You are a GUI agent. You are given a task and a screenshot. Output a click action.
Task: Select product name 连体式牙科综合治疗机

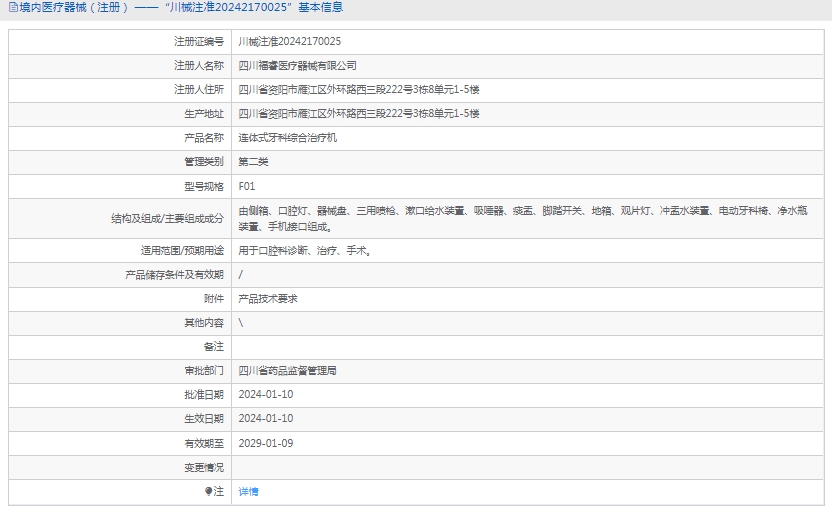pos(288,138)
